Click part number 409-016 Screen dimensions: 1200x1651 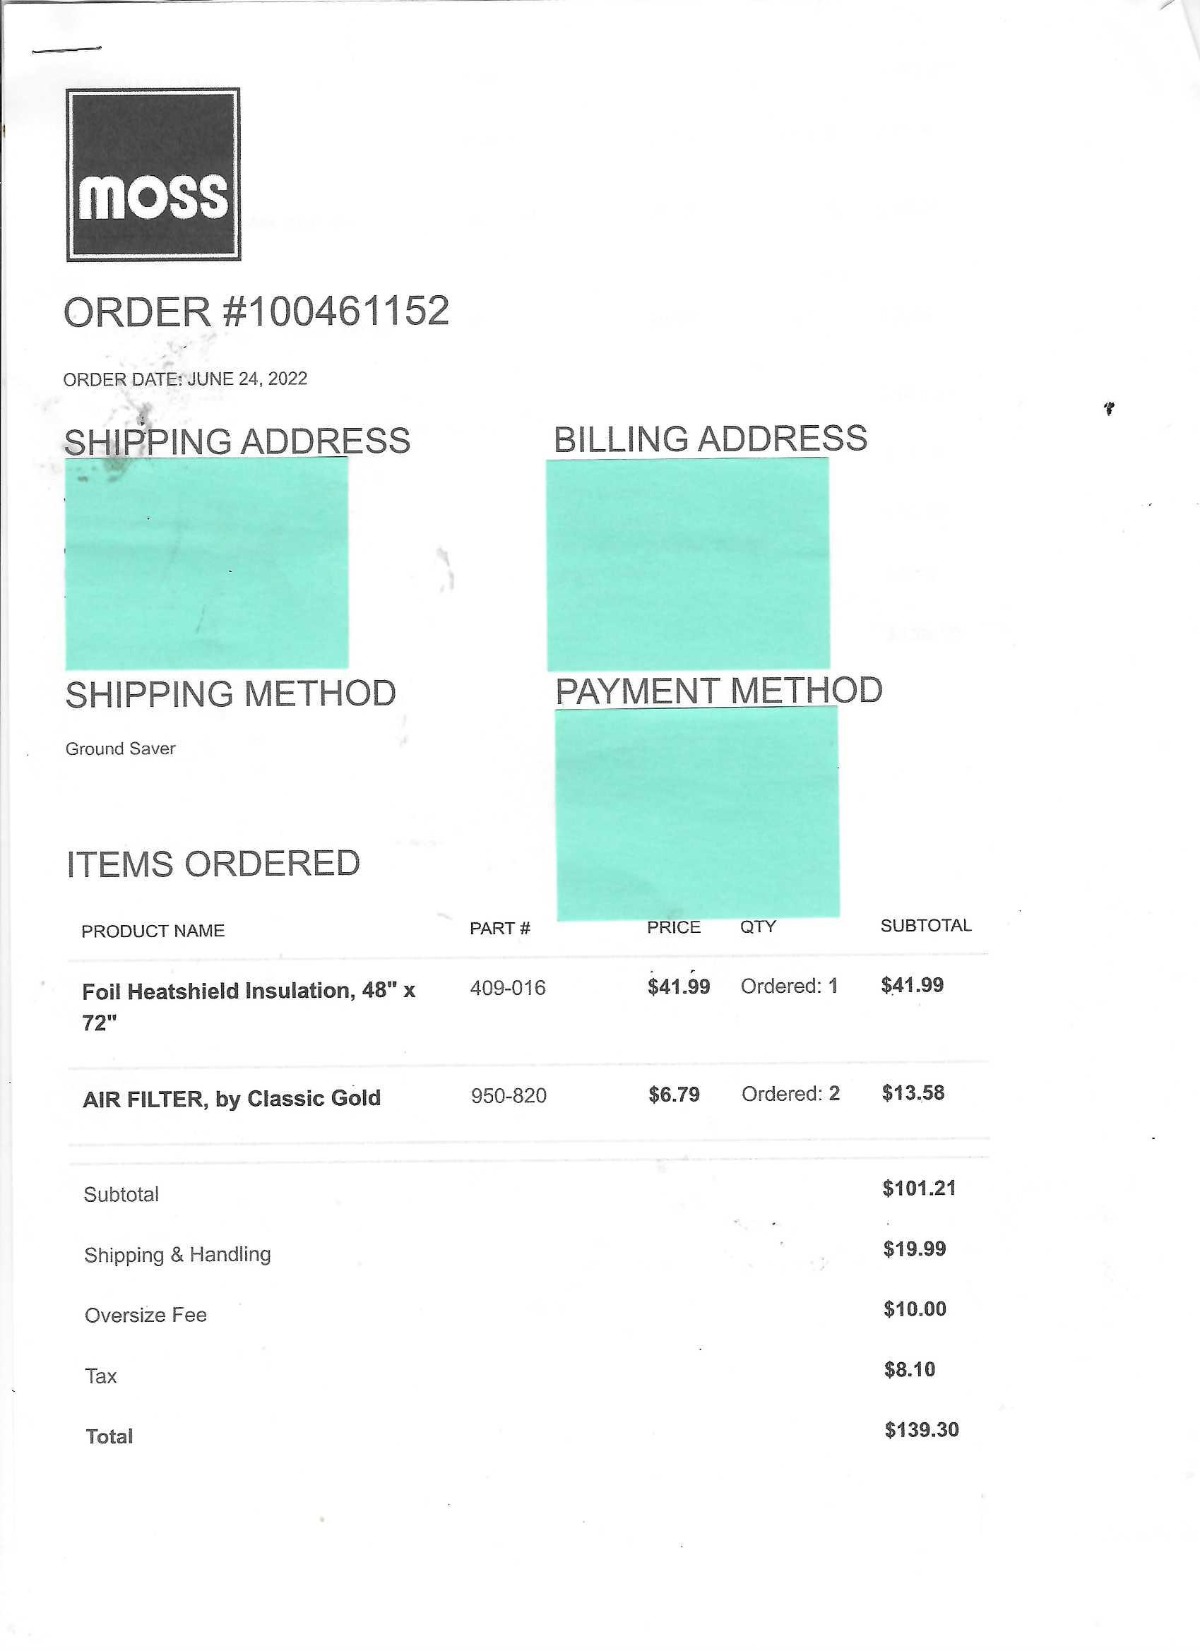508,988
